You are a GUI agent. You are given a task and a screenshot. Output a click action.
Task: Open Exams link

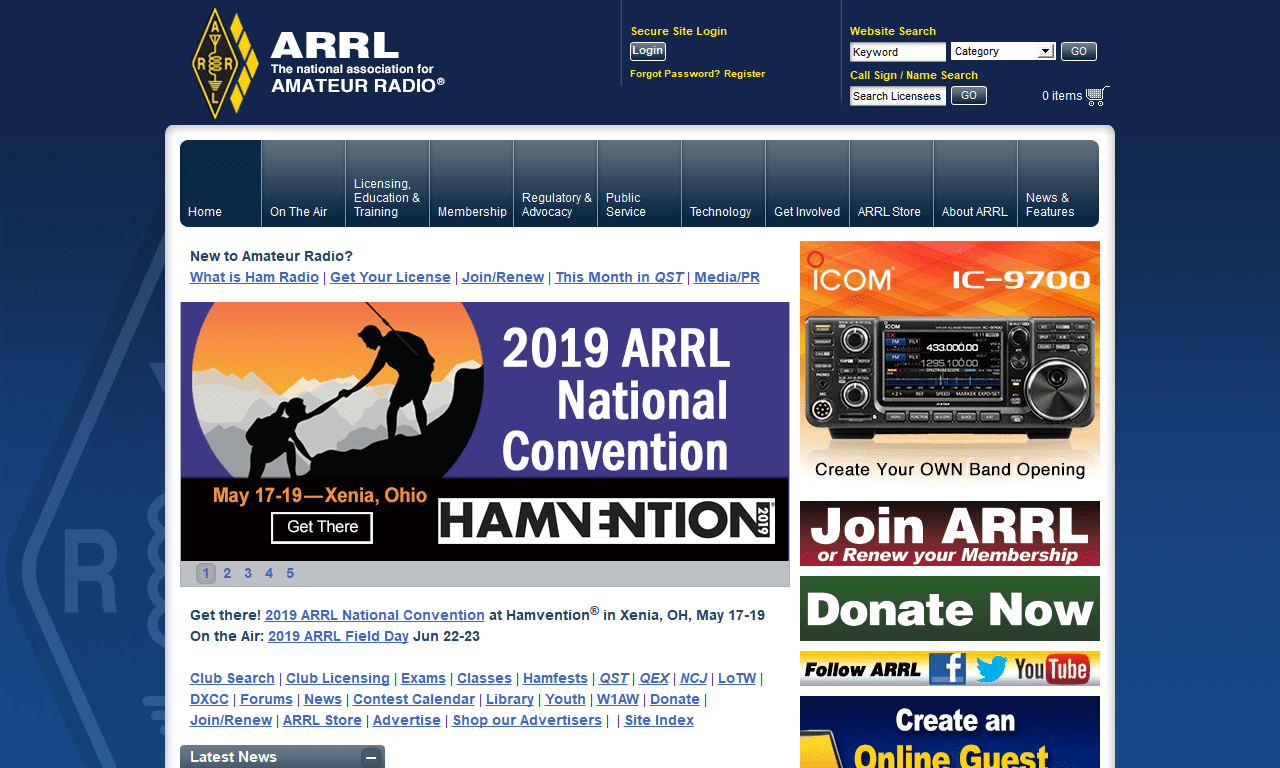423,678
